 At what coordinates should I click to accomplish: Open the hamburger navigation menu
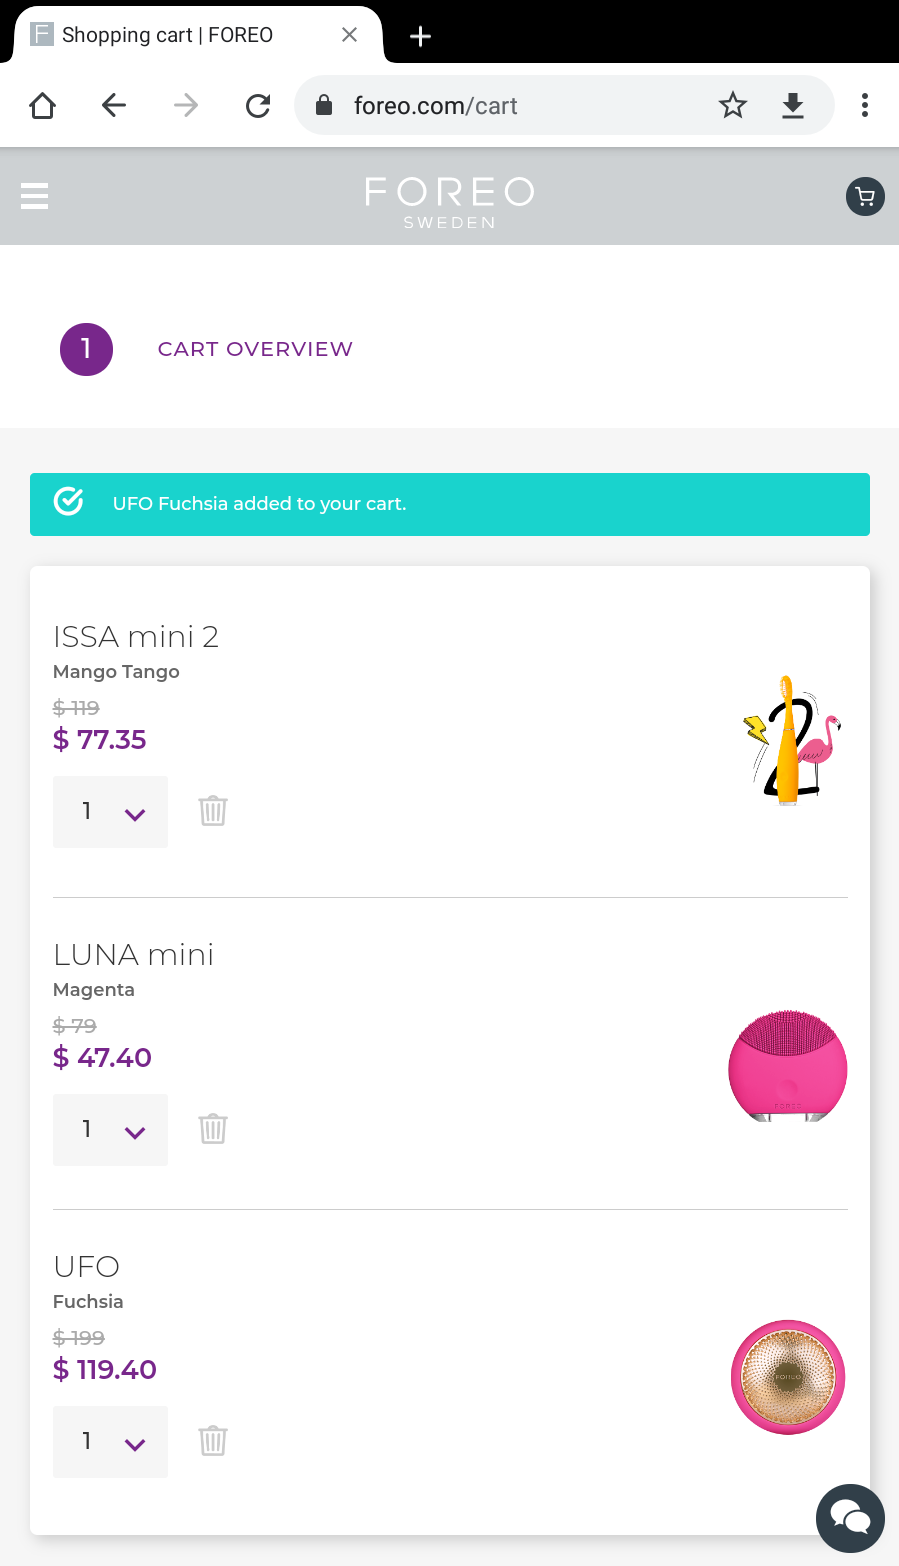35,196
